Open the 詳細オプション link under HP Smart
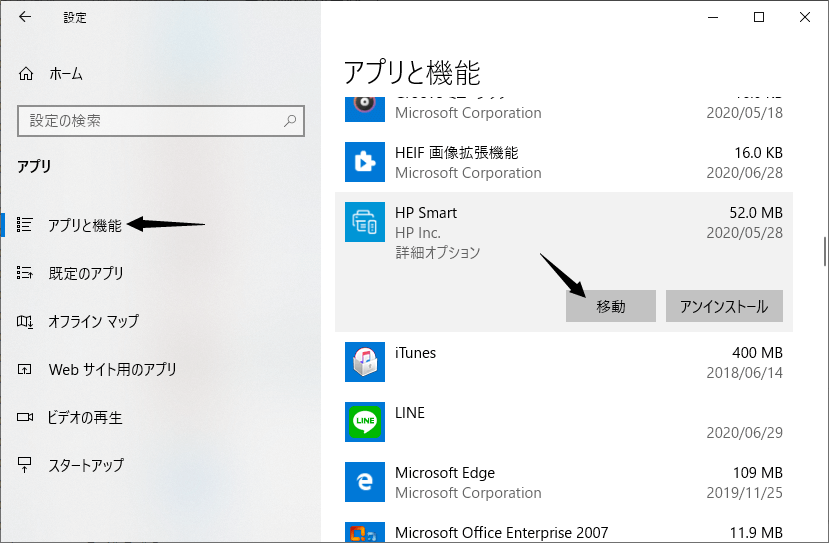This screenshot has height=543, width=829. tap(438, 252)
